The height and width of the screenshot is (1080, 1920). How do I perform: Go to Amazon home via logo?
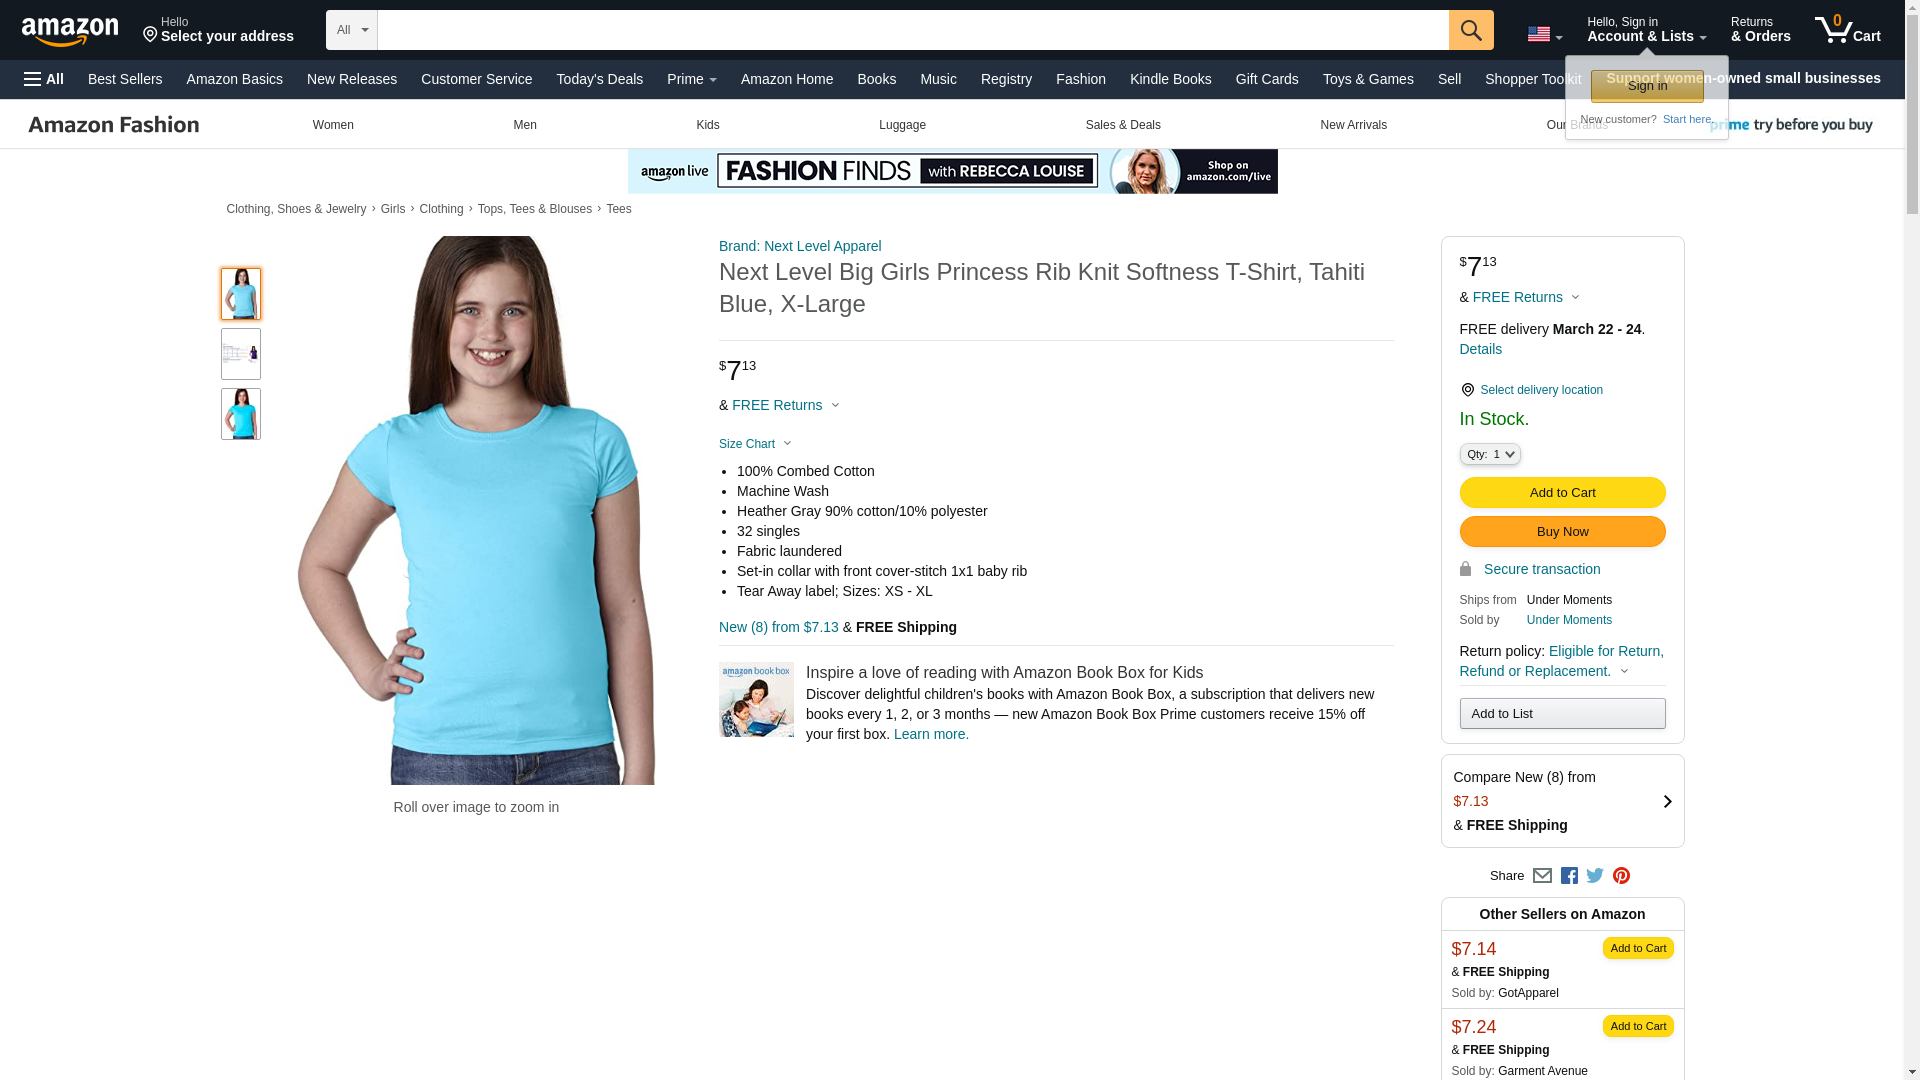coord(70,31)
